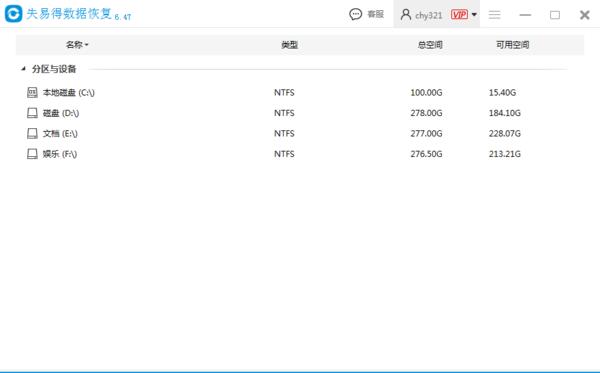The width and height of the screenshot is (600, 373).
Task: Click the D:\ drive icon
Action: [32, 113]
